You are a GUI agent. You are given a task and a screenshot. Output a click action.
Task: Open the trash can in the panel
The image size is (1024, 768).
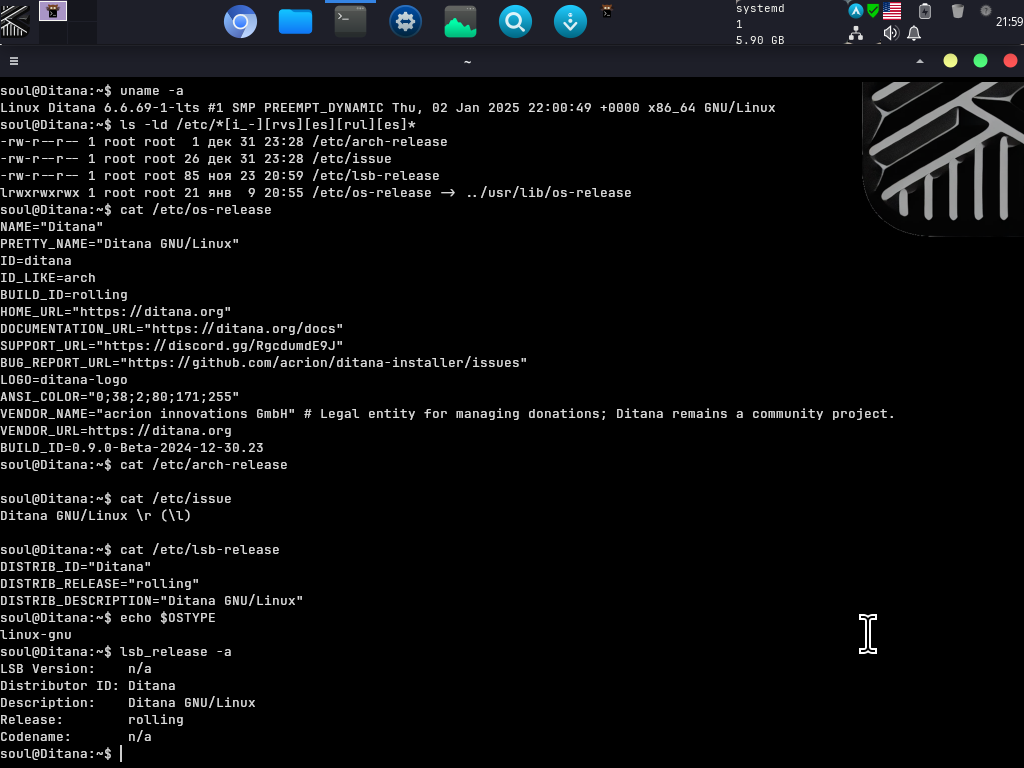[957, 10]
